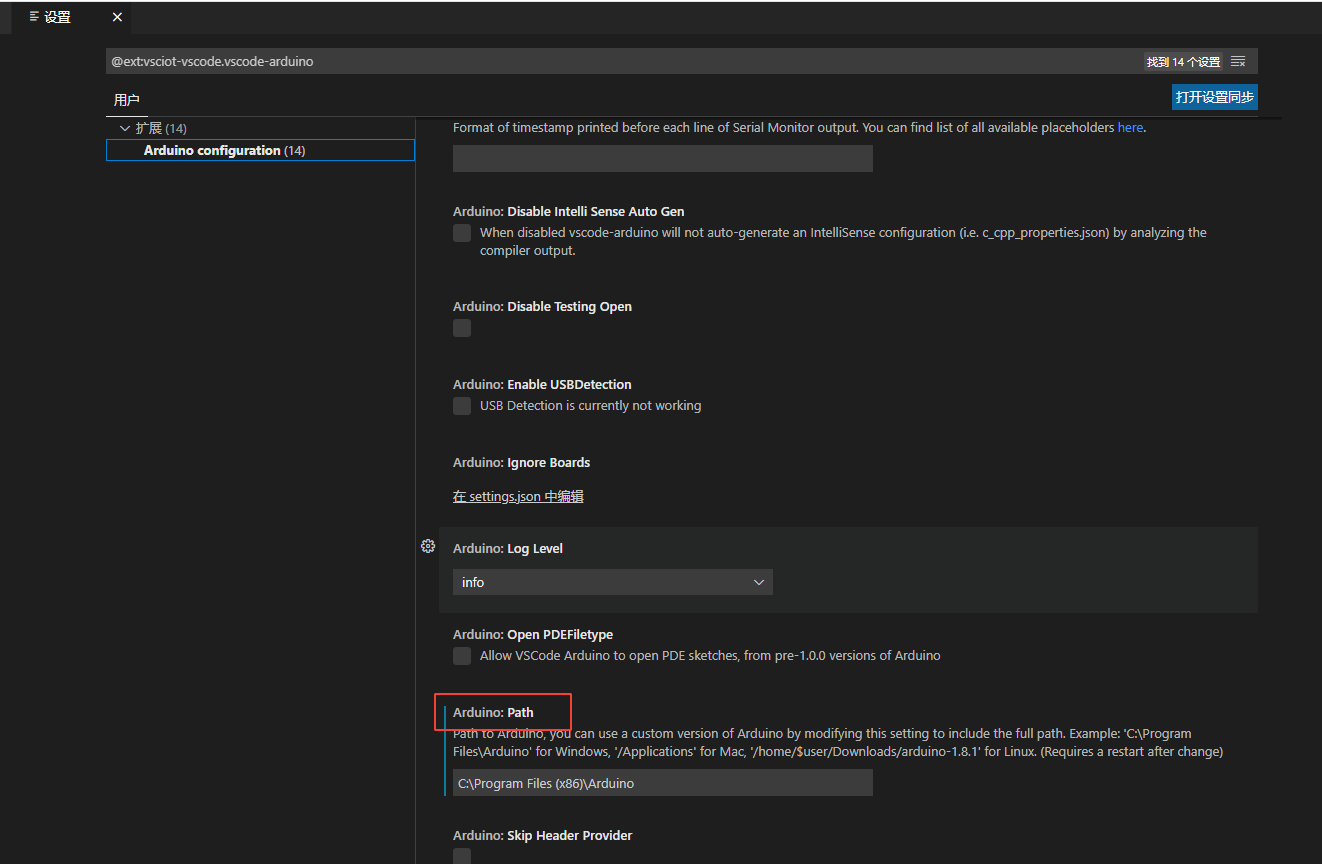The image size is (1322, 864).
Task: Open the 'here' placeholders link
Action: (x=1130, y=127)
